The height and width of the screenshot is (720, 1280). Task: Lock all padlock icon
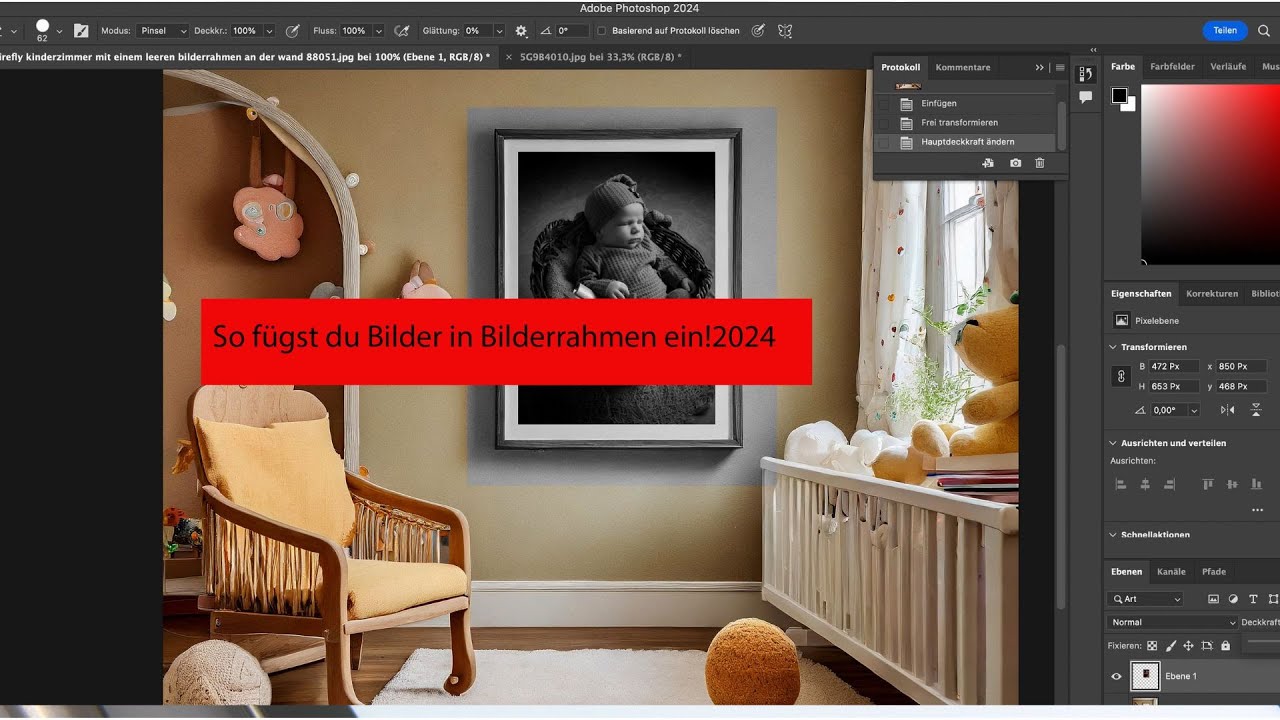(x=1225, y=646)
